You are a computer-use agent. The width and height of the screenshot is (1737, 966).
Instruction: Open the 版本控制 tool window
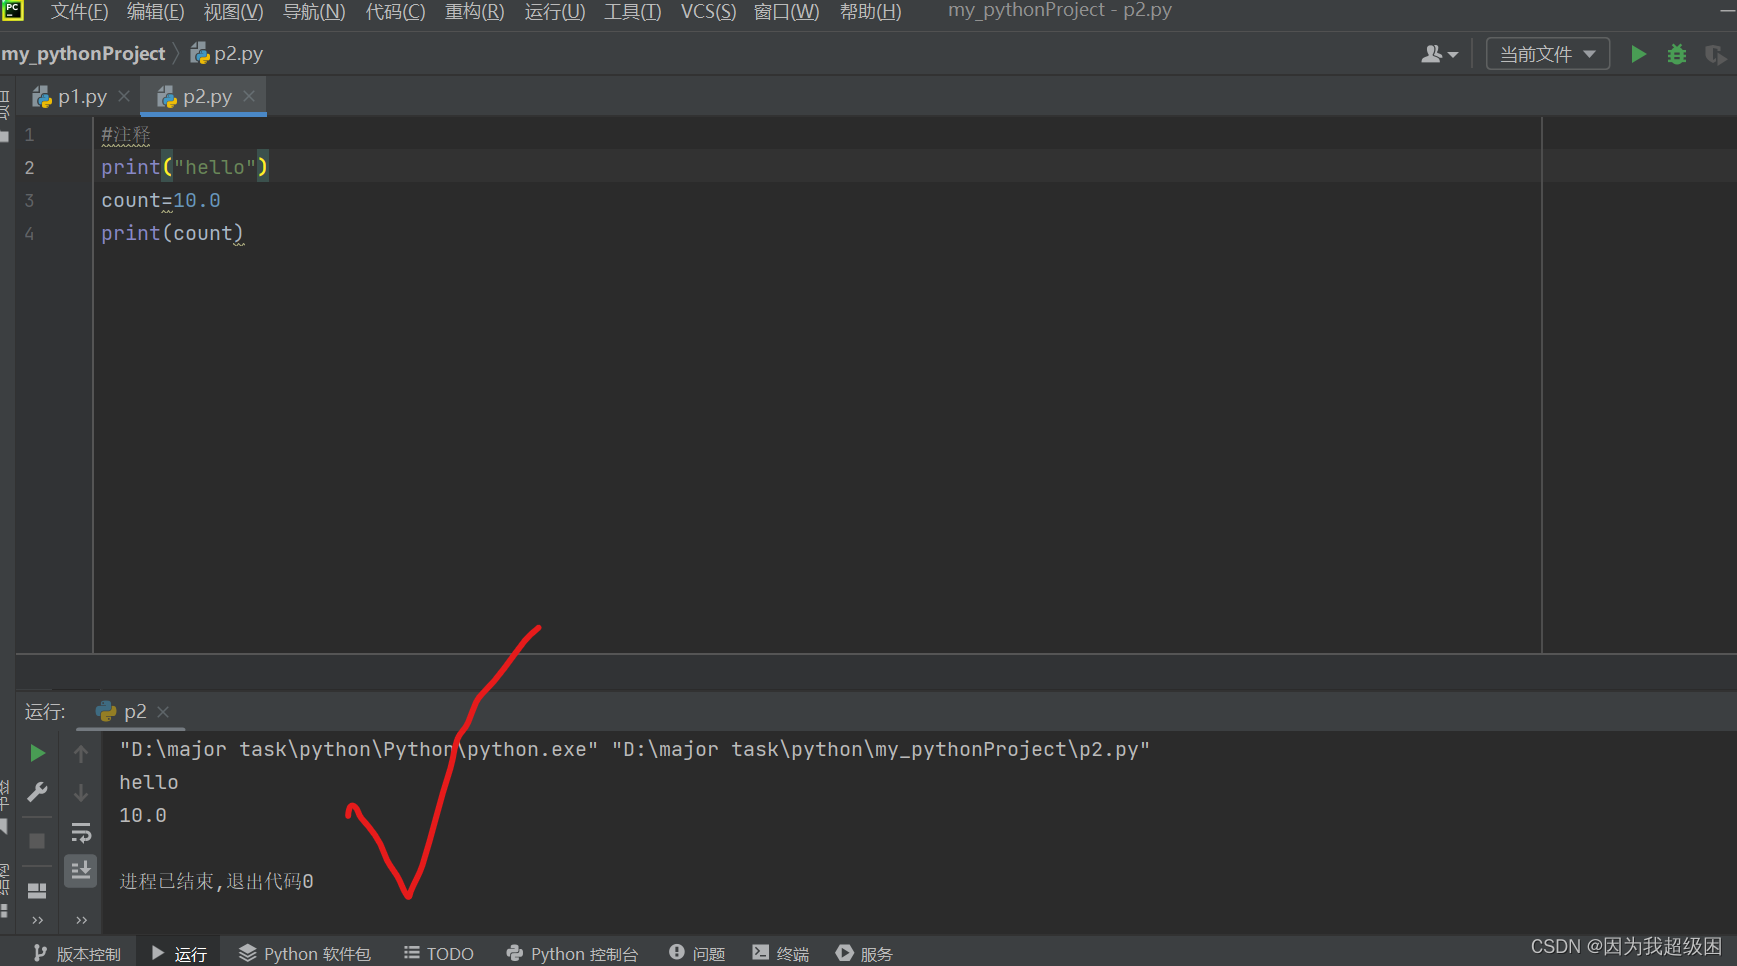coord(75,952)
